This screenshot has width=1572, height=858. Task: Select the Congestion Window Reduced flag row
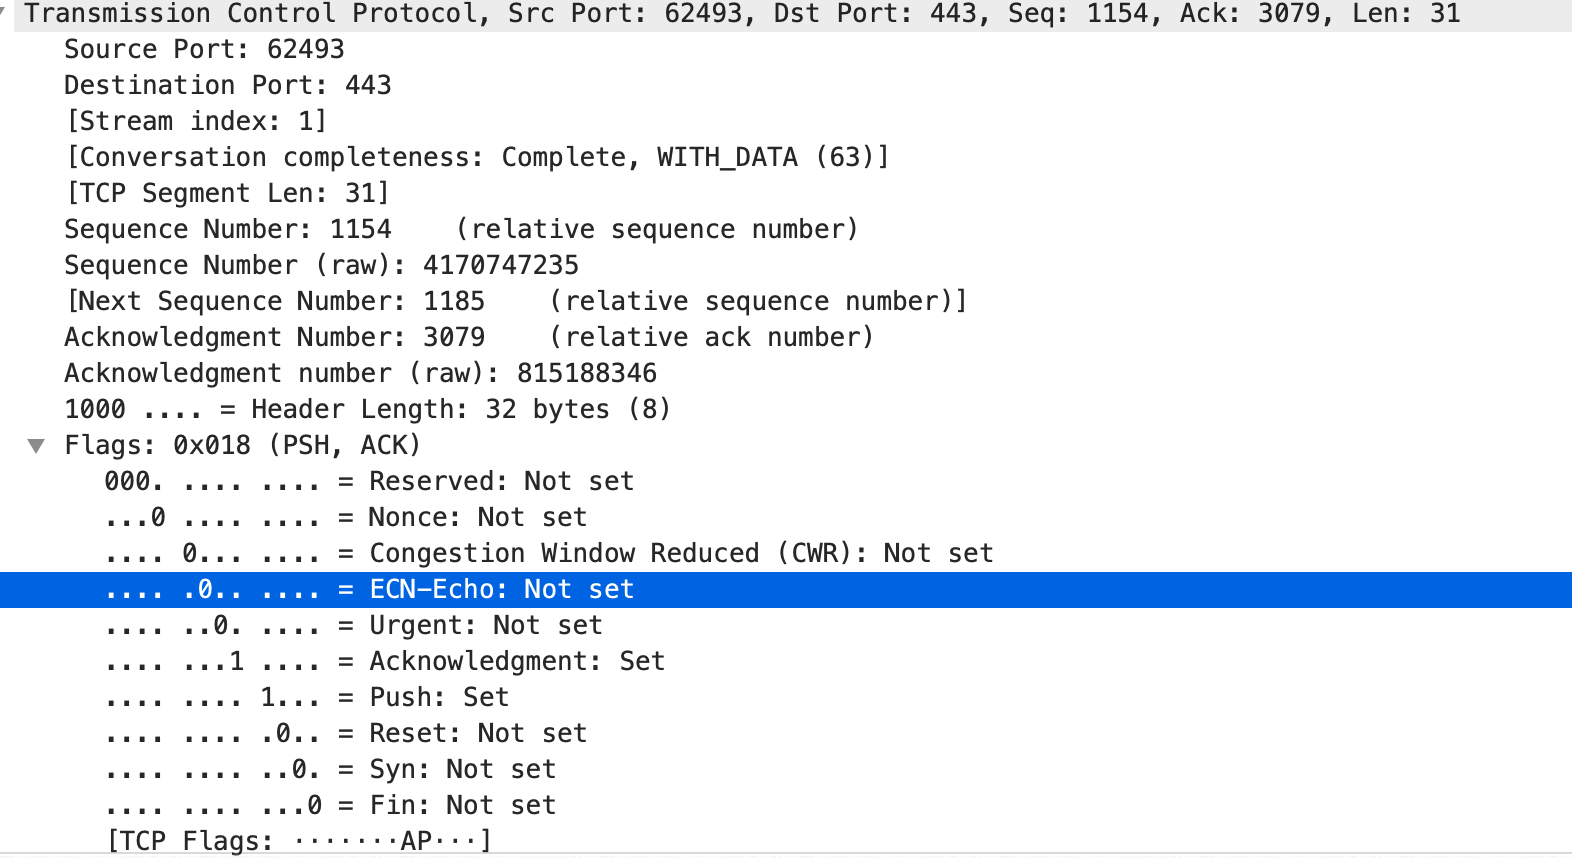click(x=550, y=553)
